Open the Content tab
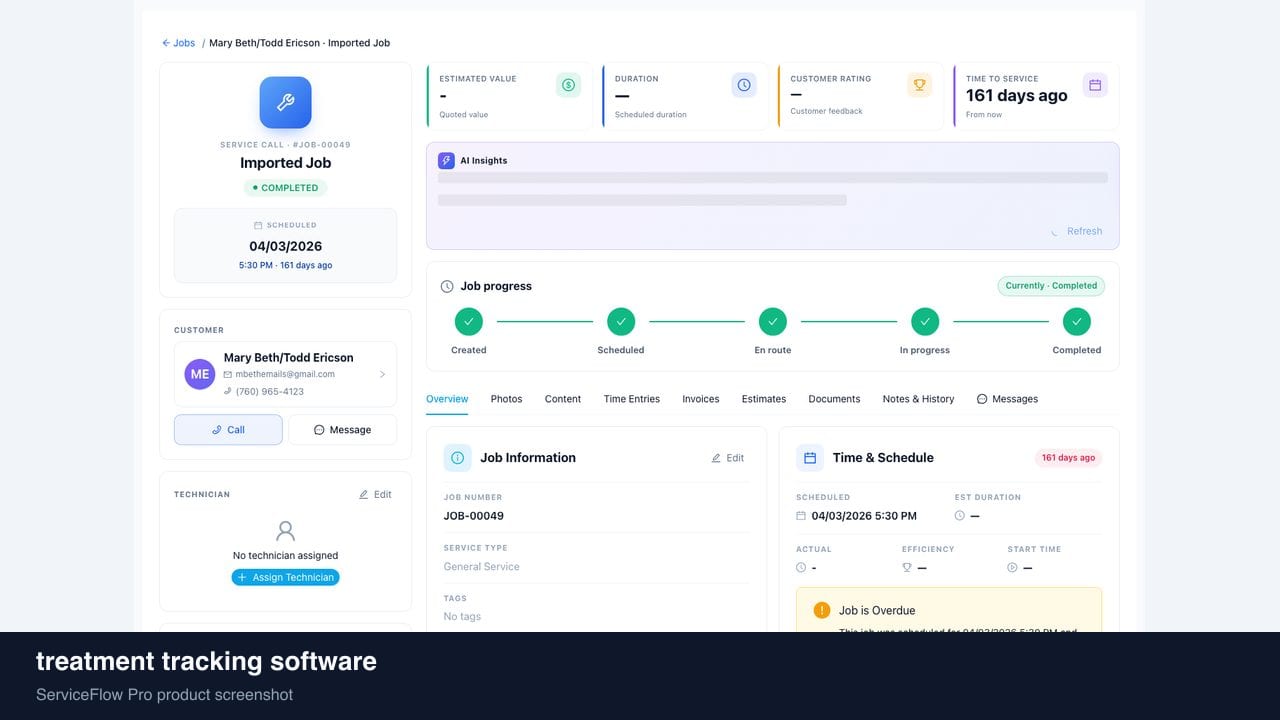Viewport: 1280px width, 720px height. tap(563, 399)
